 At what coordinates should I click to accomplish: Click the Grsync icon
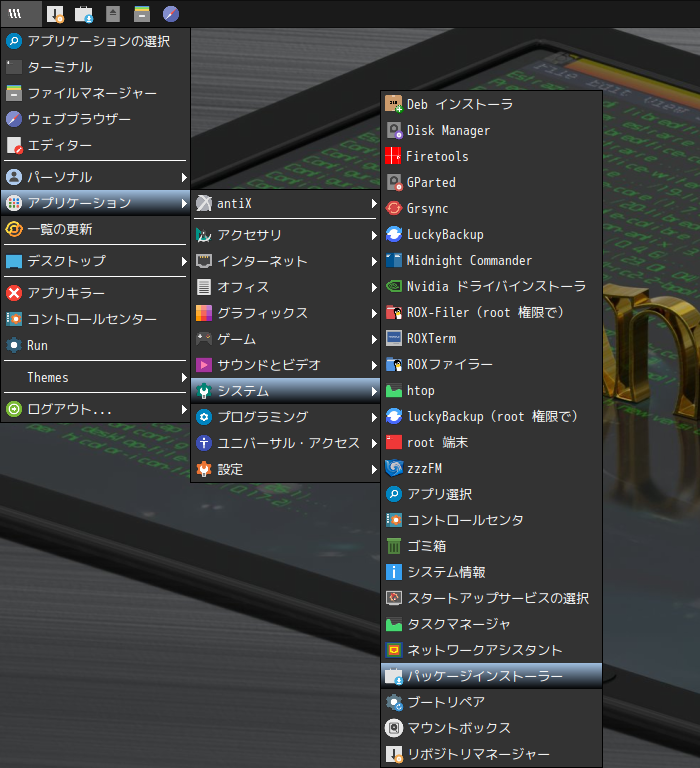(393, 208)
